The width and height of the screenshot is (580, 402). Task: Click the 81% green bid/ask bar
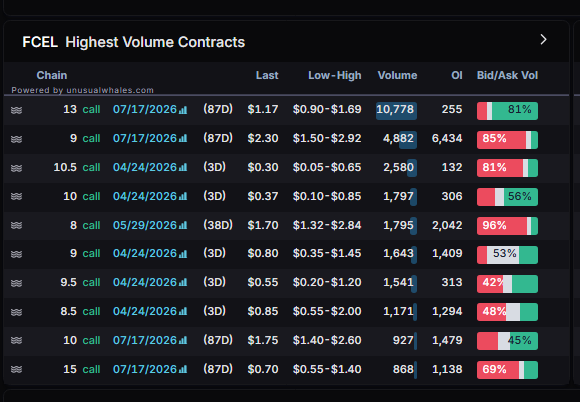[x=507, y=111]
